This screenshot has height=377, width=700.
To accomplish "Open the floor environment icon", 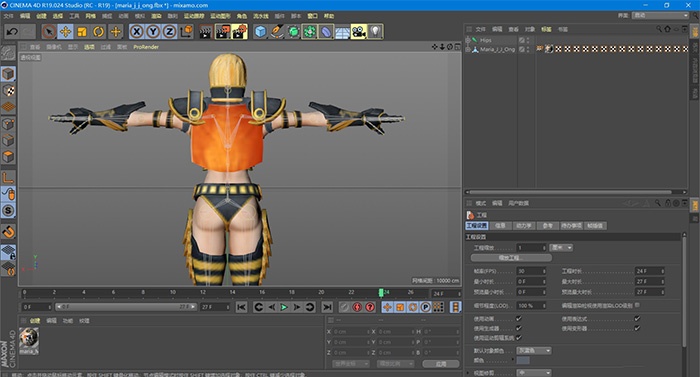I will 342,32.
